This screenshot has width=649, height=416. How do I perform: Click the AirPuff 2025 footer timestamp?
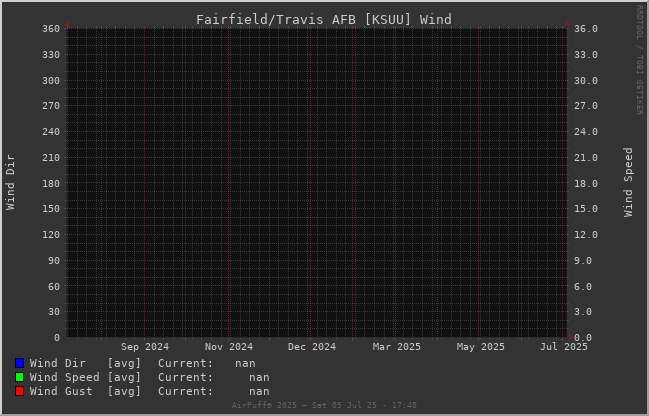[x=324, y=405]
